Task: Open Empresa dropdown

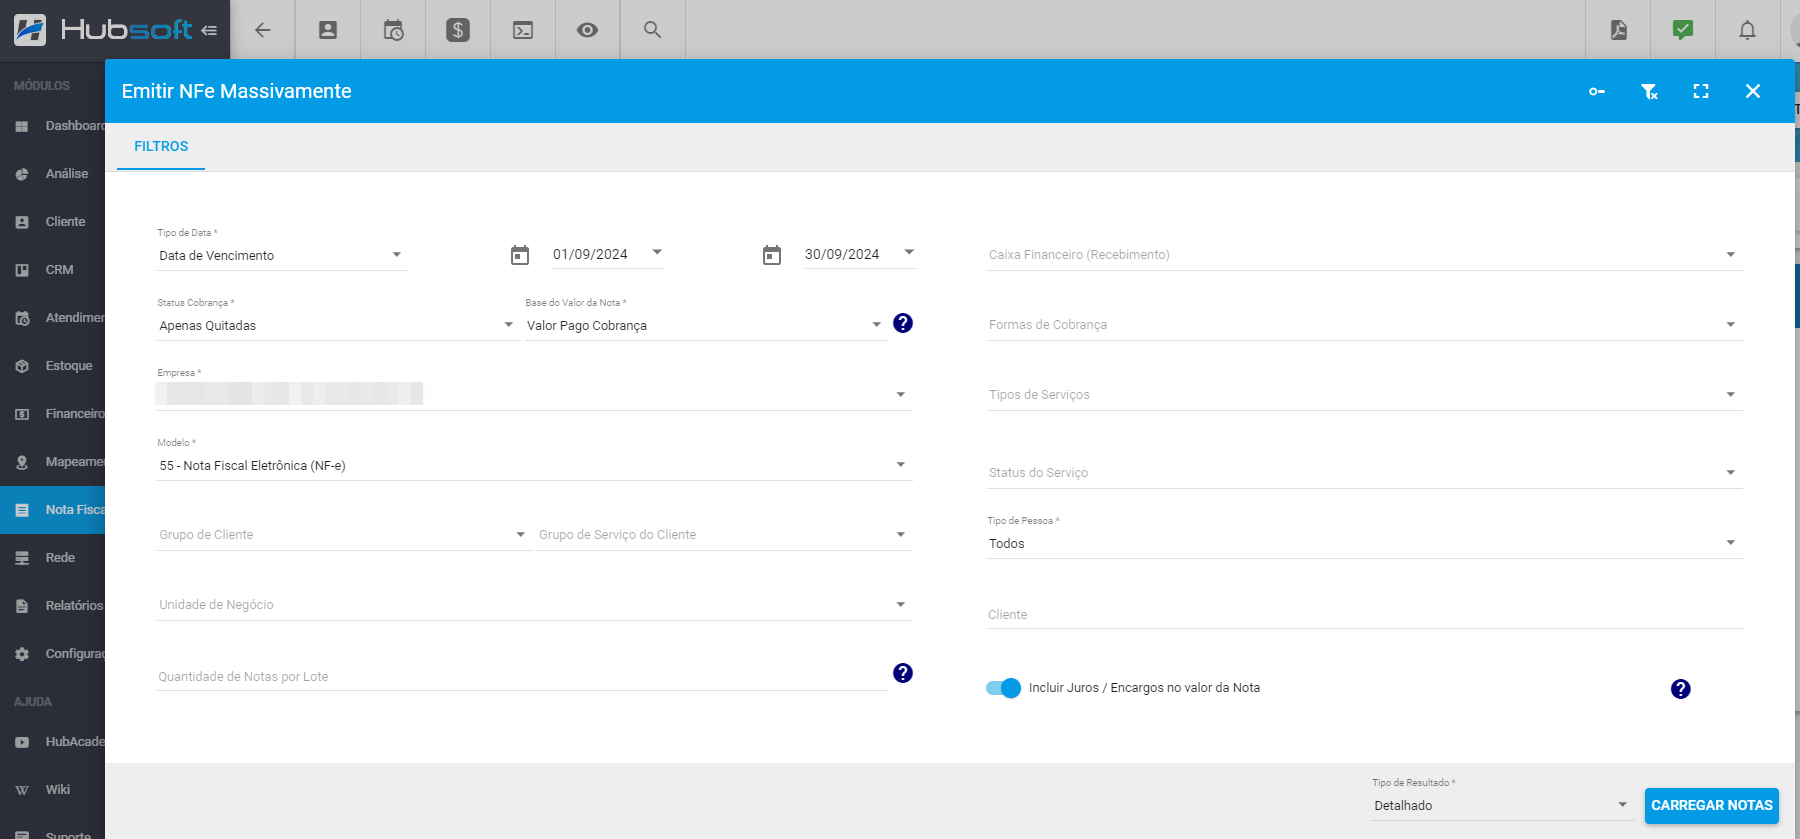Action: [534, 394]
